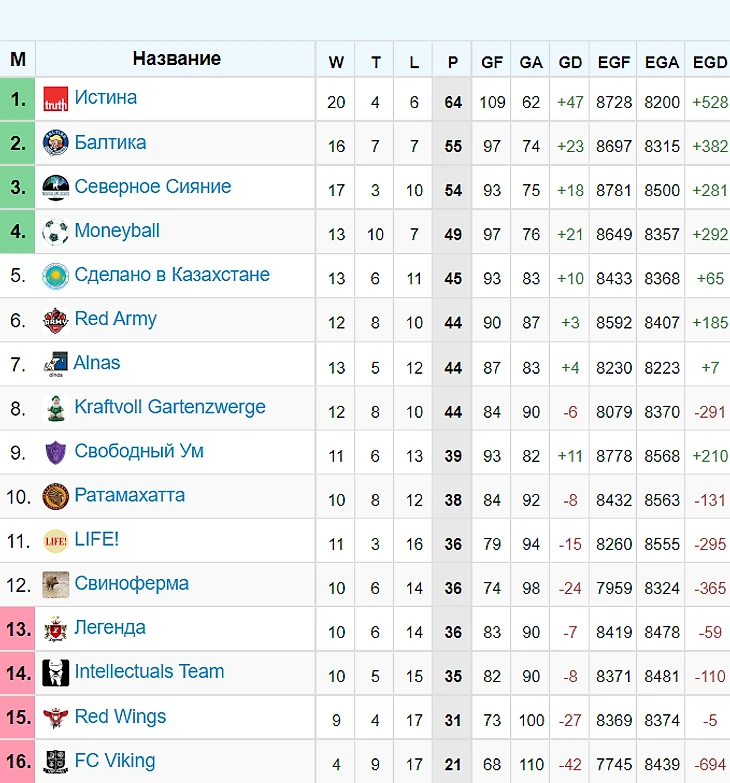Click the purple shield icon of Свободный Ум
This screenshot has width=730, height=783.
pyautogui.click(x=55, y=452)
